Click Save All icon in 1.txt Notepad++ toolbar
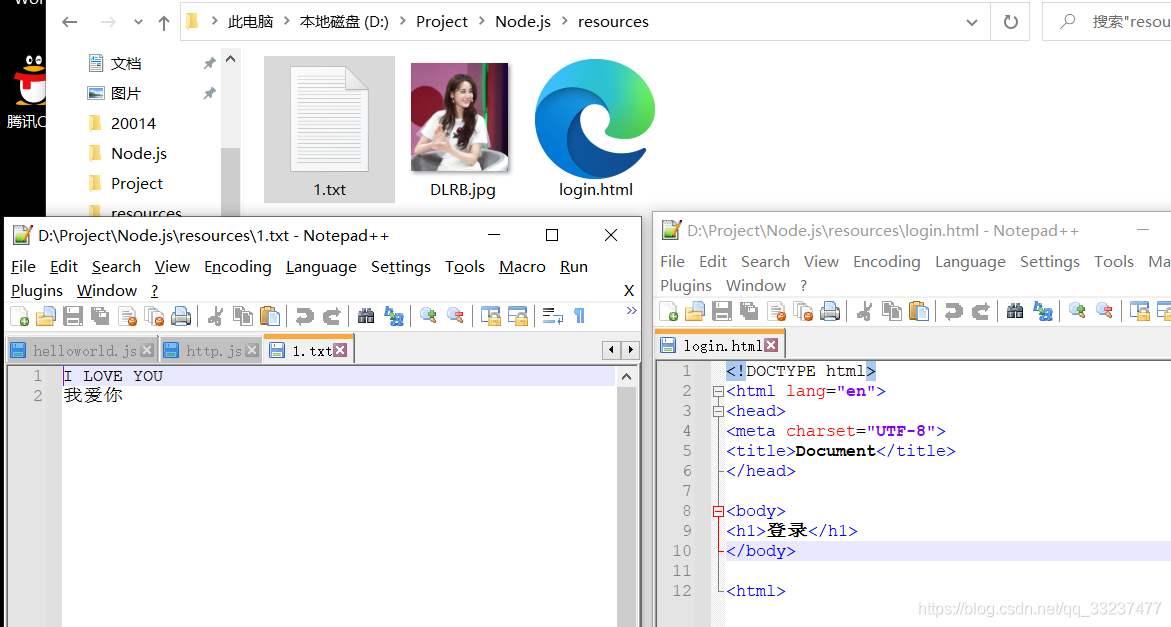 [99, 316]
